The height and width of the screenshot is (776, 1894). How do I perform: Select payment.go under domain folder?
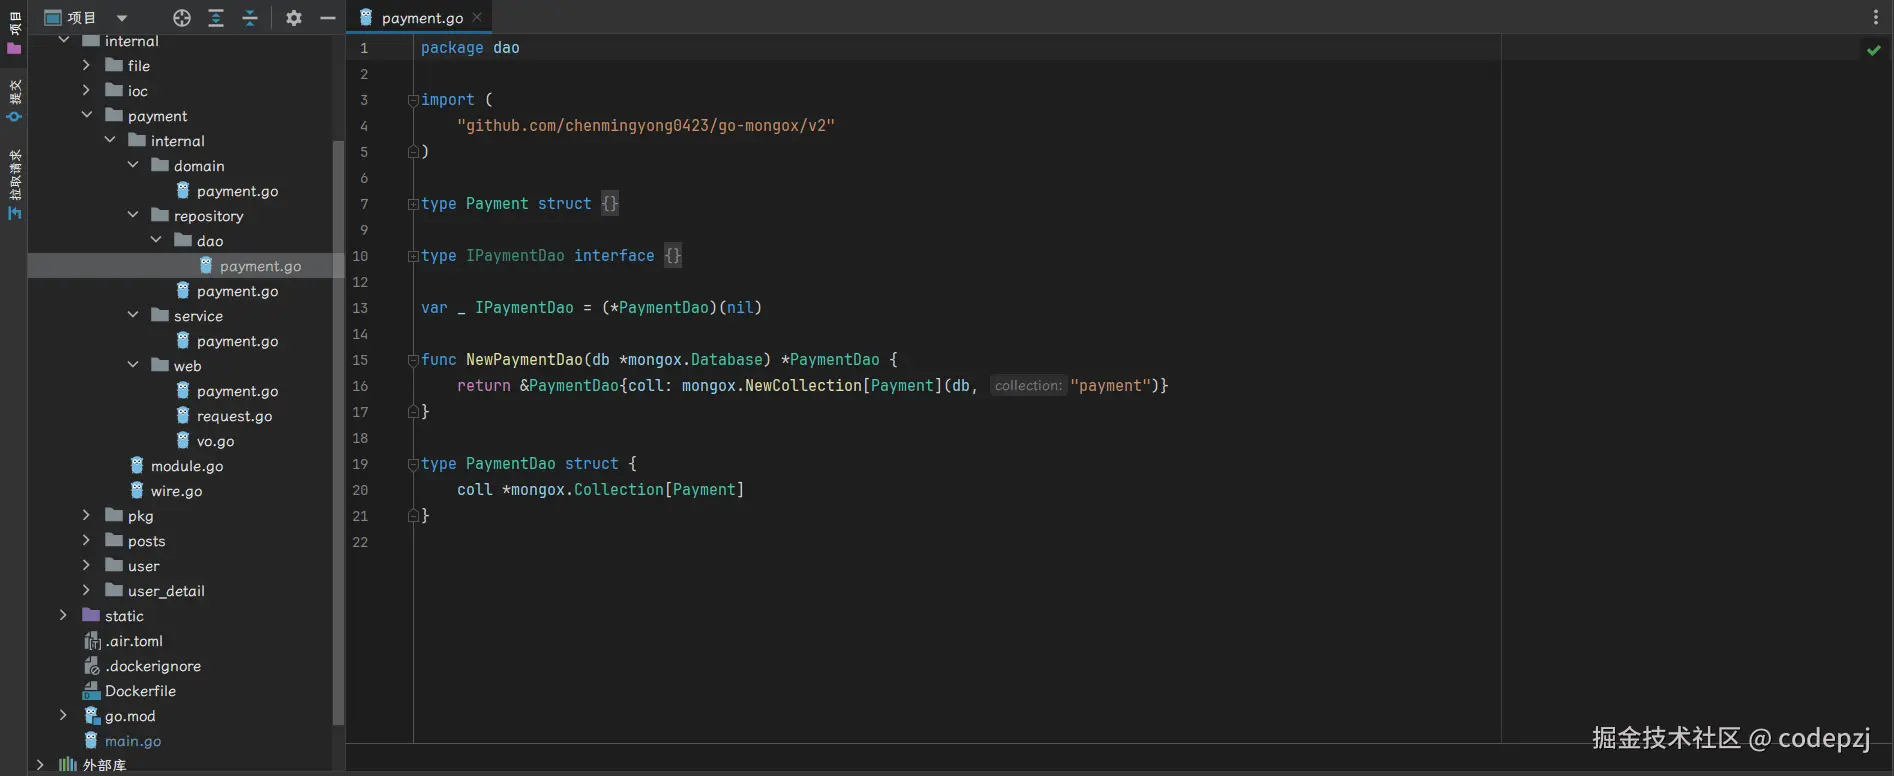coord(237,191)
